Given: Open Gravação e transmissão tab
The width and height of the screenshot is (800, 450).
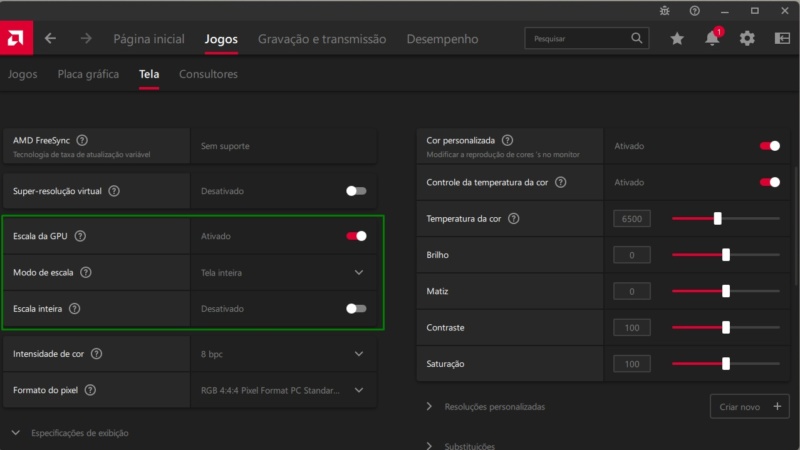Looking at the screenshot, I should [322, 39].
